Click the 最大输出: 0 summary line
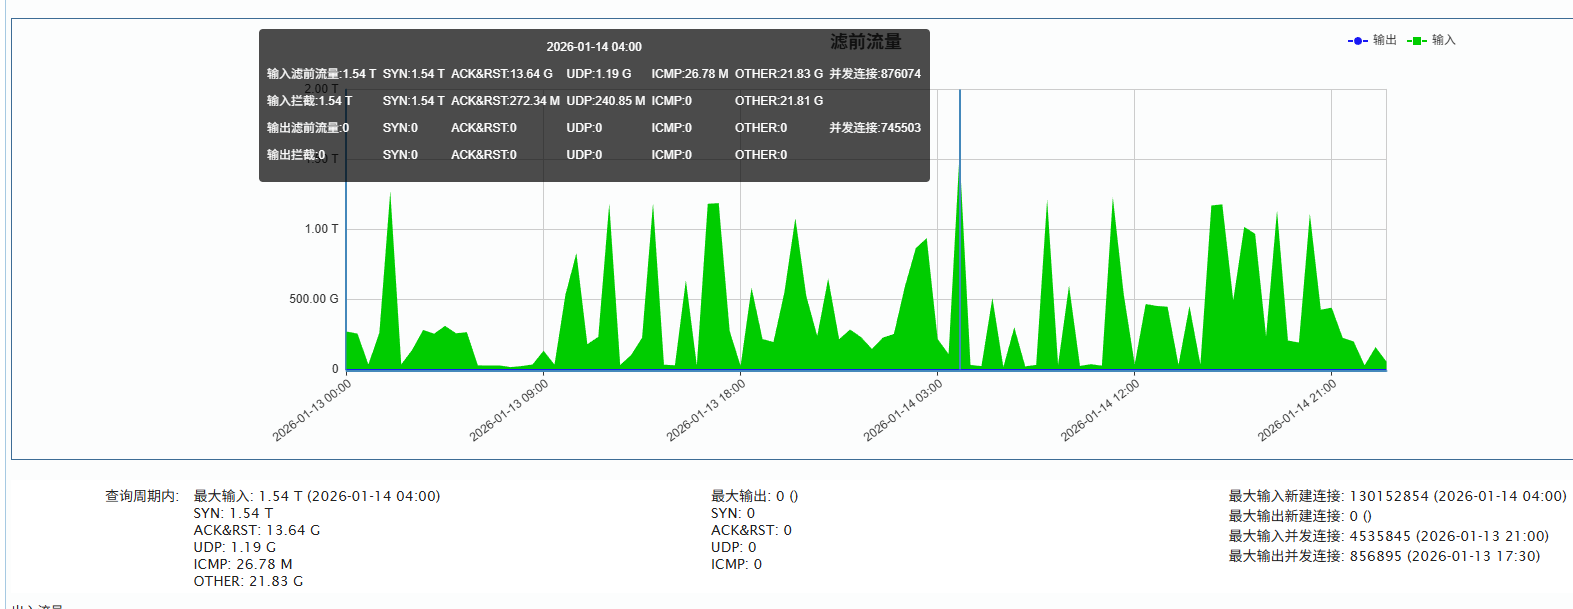 pyautogui.click(x=754, y=496)
